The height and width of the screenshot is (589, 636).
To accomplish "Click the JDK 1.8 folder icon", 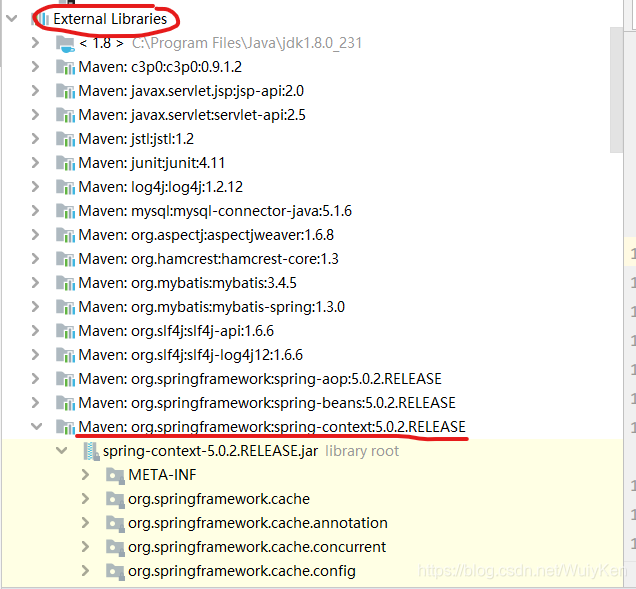I will pos(65,43).
